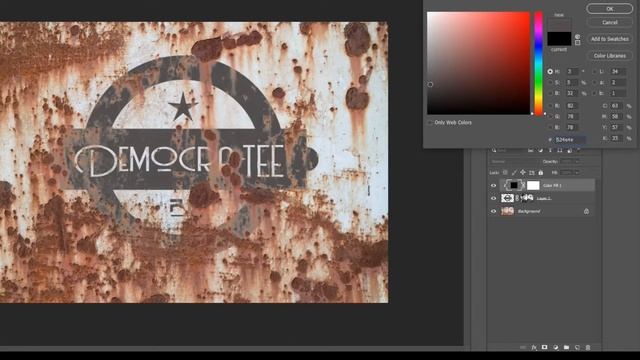Screen dimensions: 640x360
Task: Toggle lock image pixels brush icon
Action: click(514, 173)
